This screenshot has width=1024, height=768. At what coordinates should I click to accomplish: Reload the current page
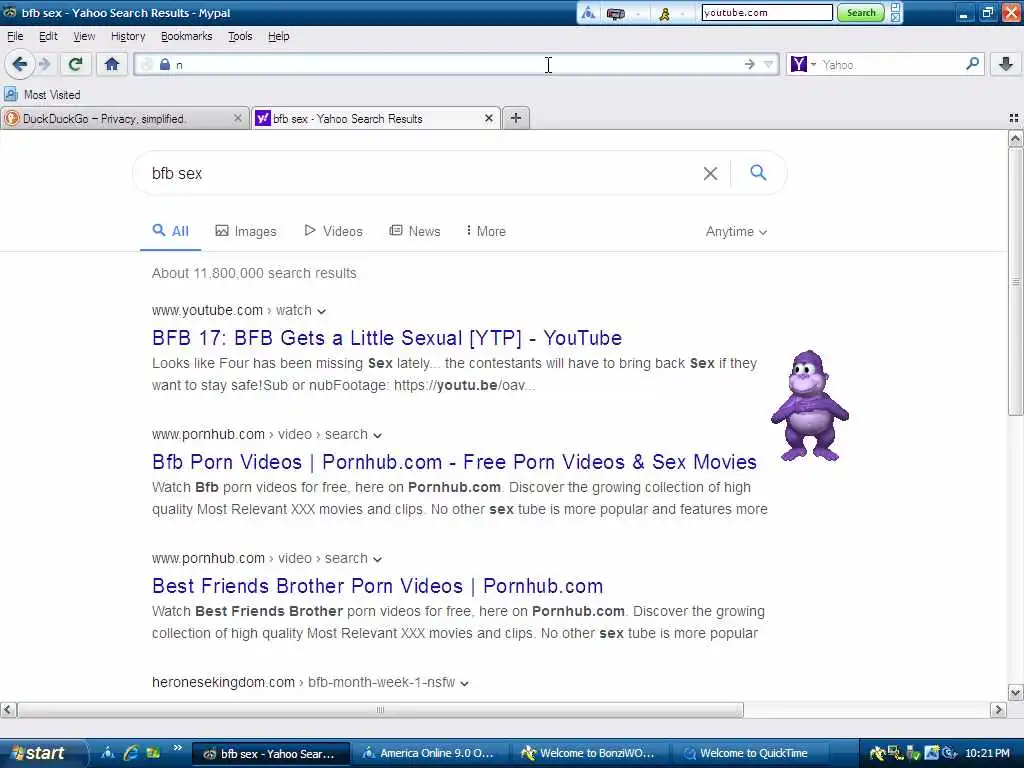click(75, 64)
